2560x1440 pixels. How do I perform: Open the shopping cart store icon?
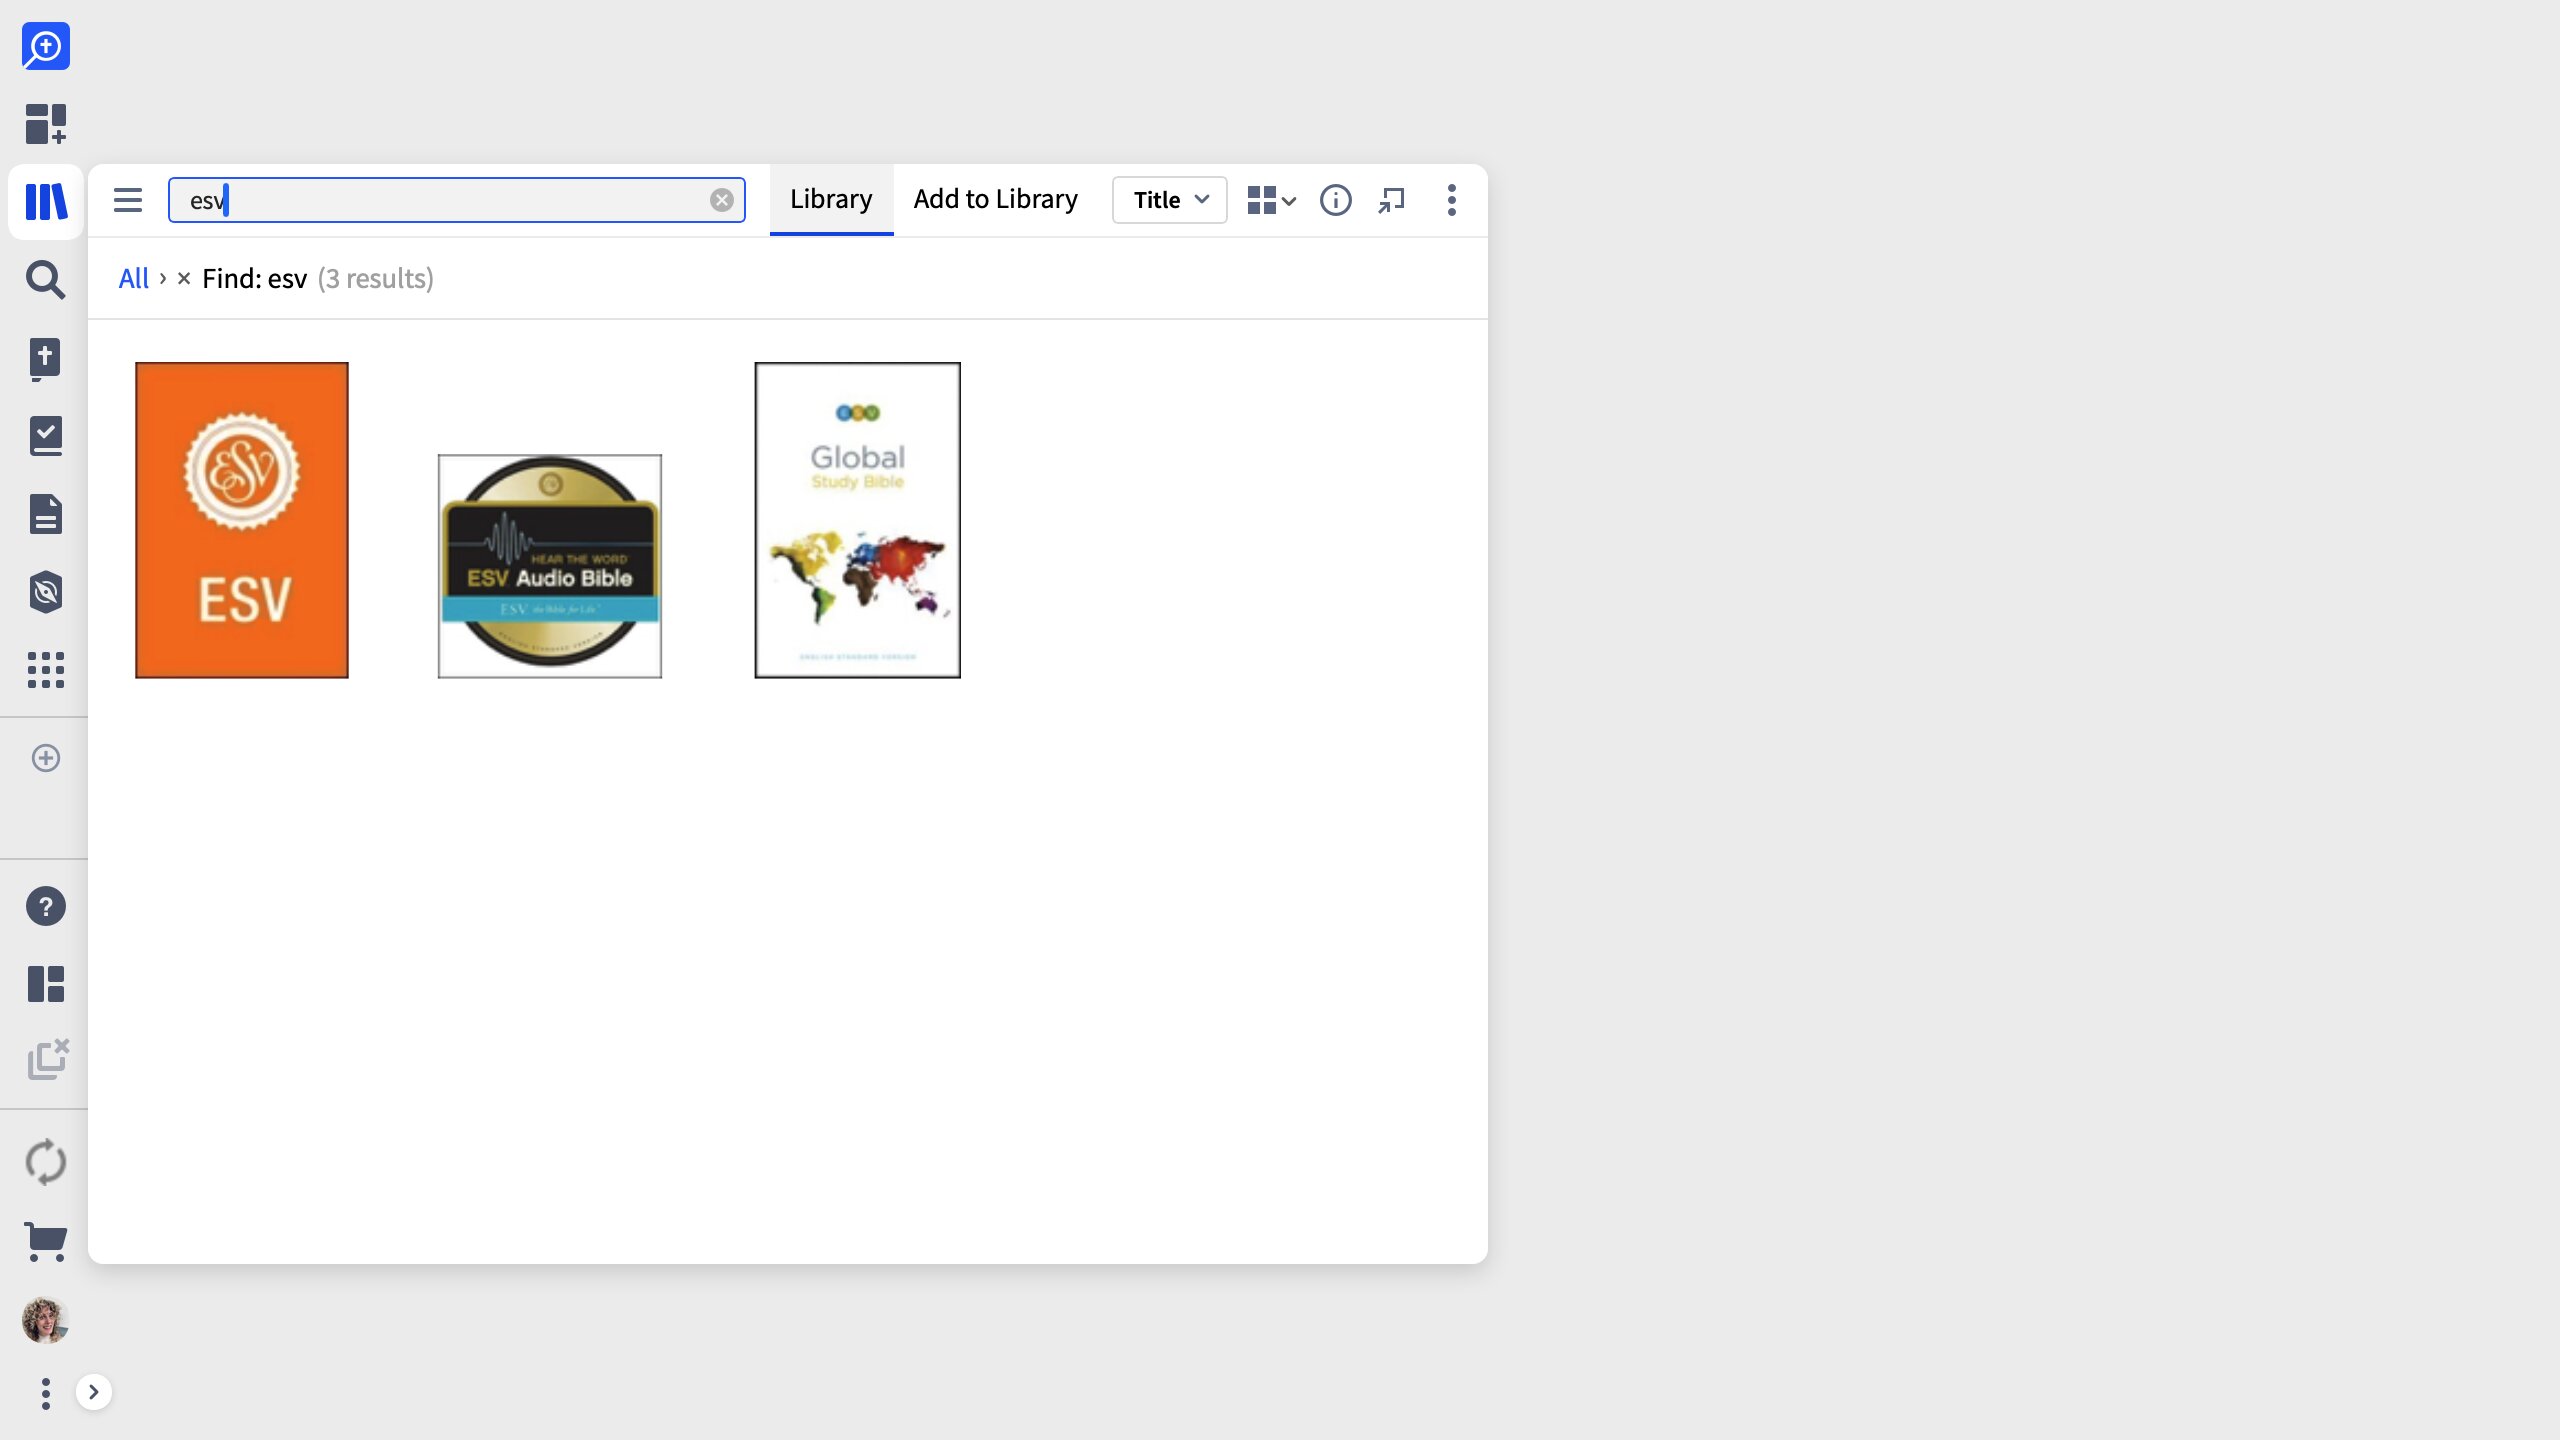point(46,1242)
